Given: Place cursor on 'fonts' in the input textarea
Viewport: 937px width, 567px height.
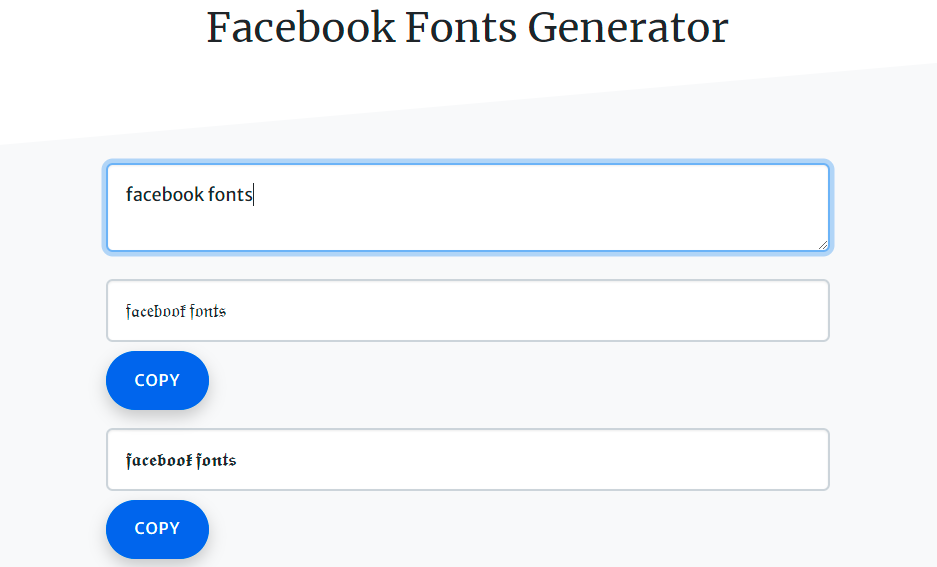Looking at the screenshot, I should point(230,194).
